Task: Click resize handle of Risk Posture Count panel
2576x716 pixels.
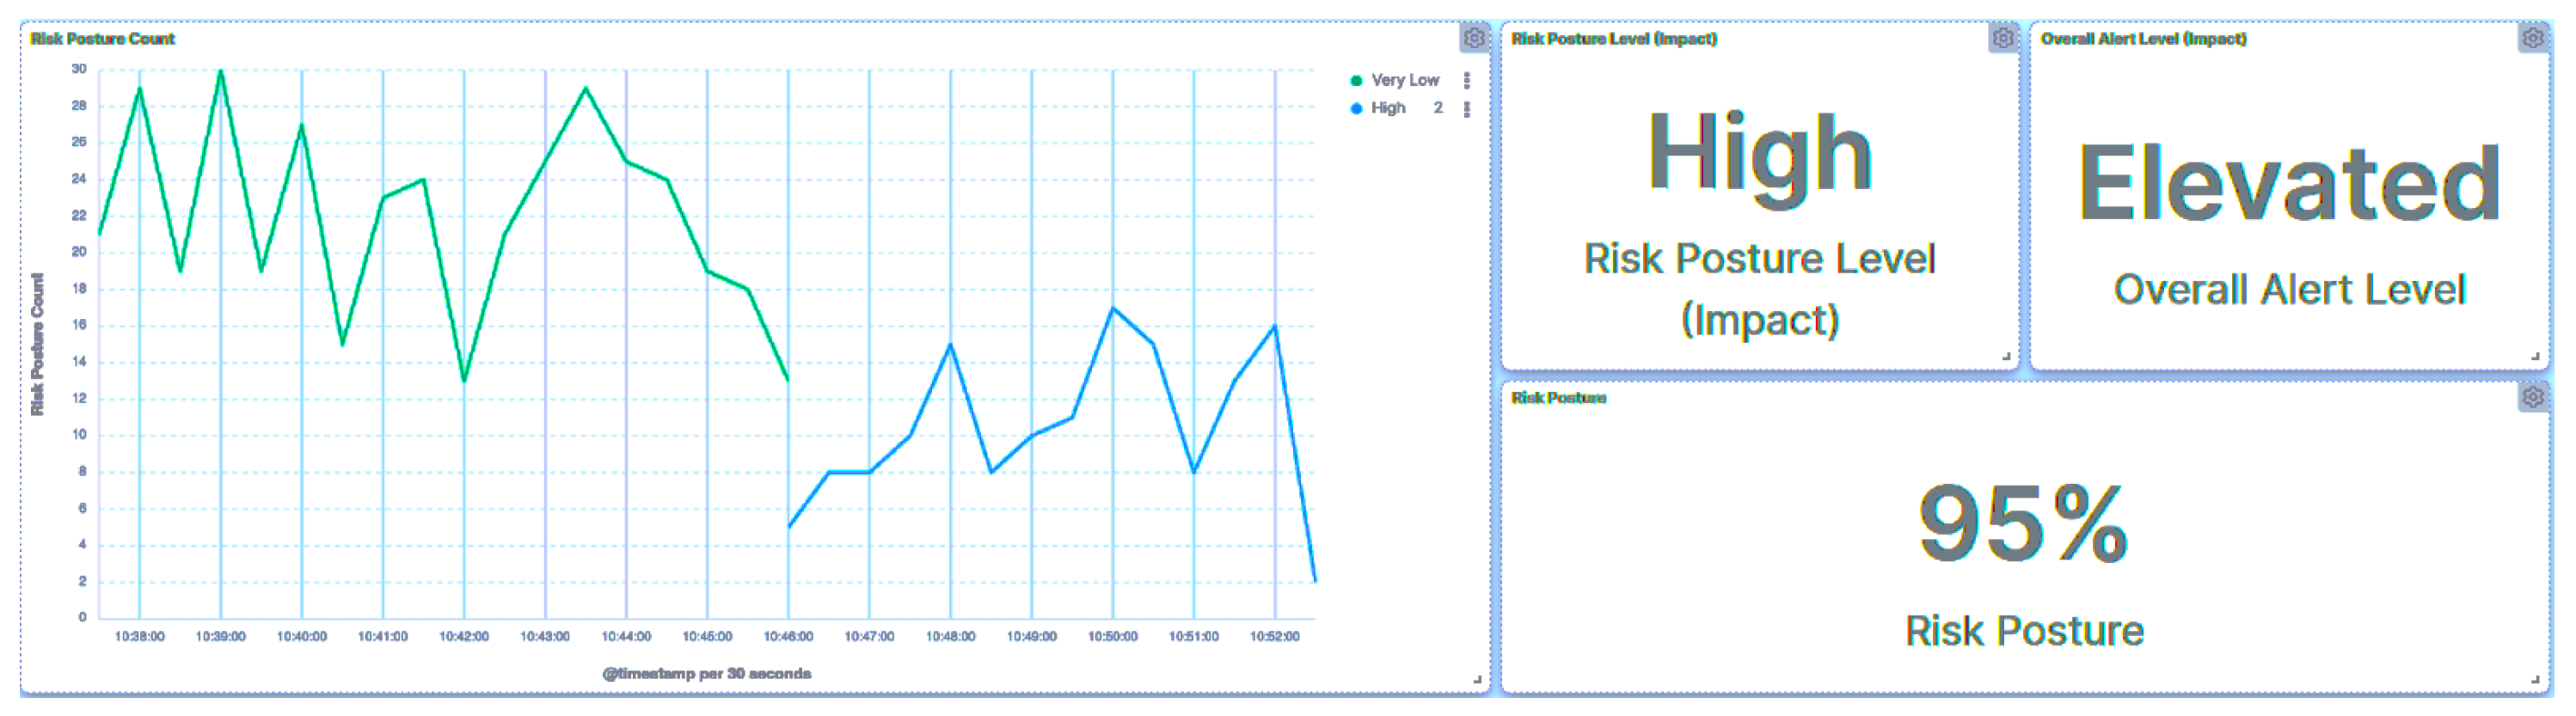Action: click(x=1477, y=679)
